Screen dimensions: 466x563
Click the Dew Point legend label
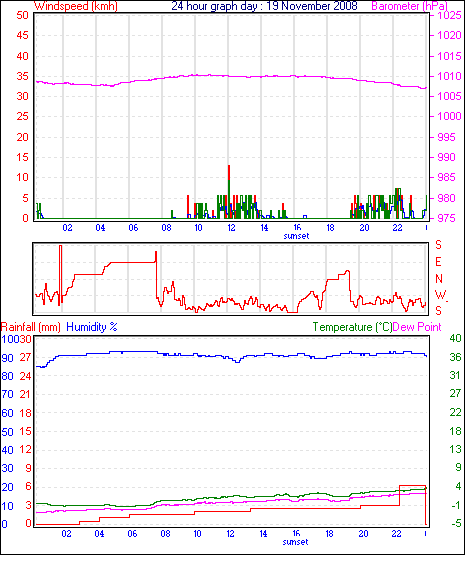point(417,327)
